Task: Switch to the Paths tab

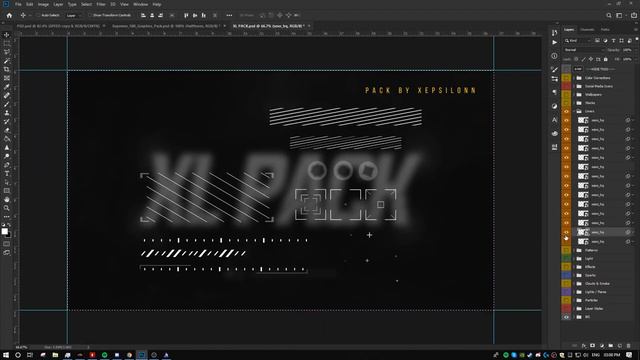Action: click(605, 29)
